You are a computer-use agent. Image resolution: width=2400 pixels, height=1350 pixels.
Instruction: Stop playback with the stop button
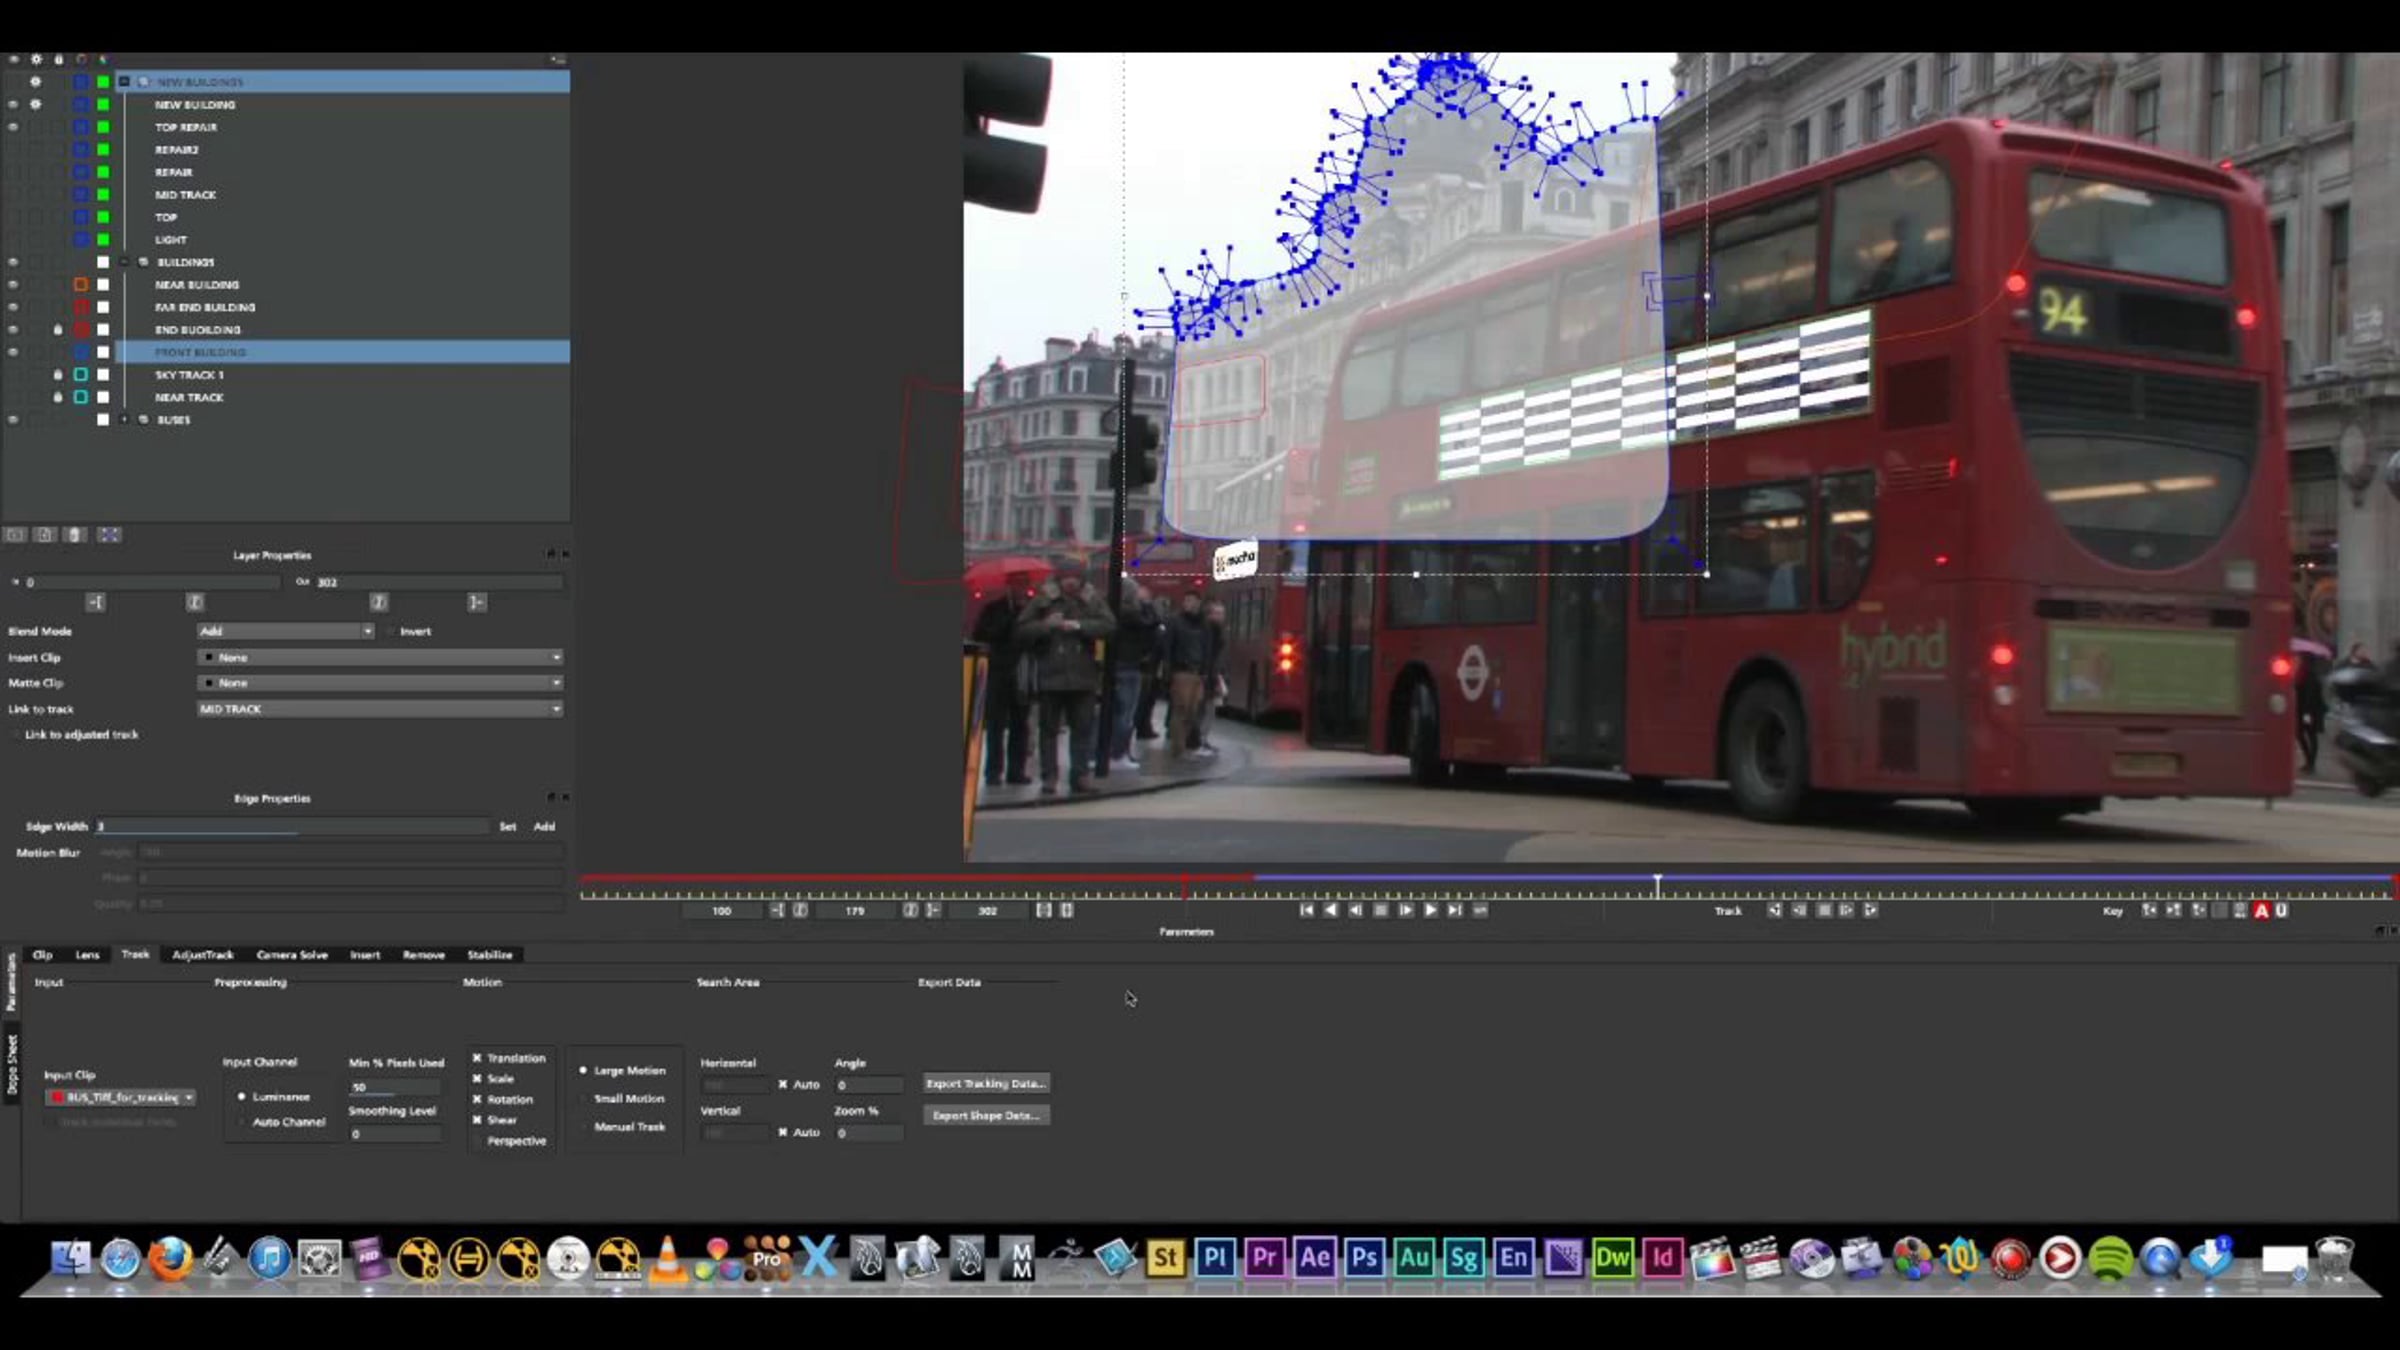click(1381, 910)
